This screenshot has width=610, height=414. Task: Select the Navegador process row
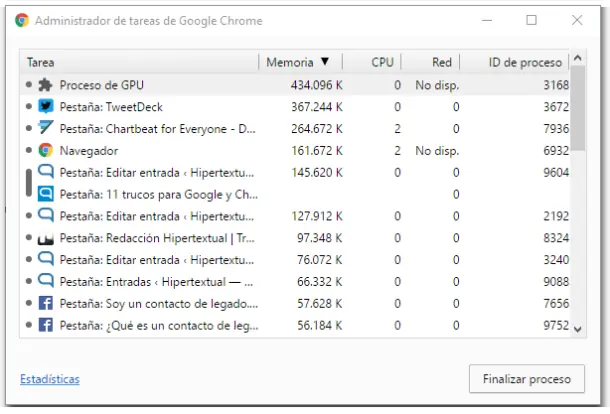click(295, 150)
